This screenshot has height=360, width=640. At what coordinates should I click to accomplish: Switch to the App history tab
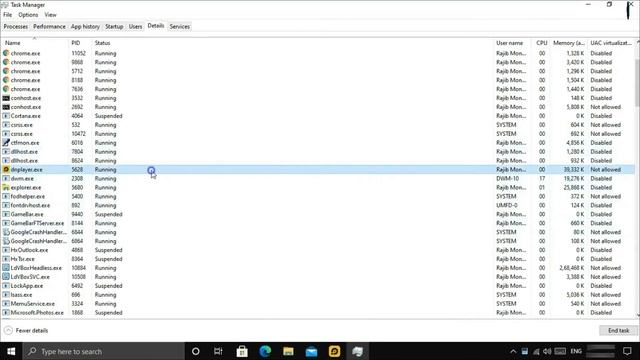point(85,27)
